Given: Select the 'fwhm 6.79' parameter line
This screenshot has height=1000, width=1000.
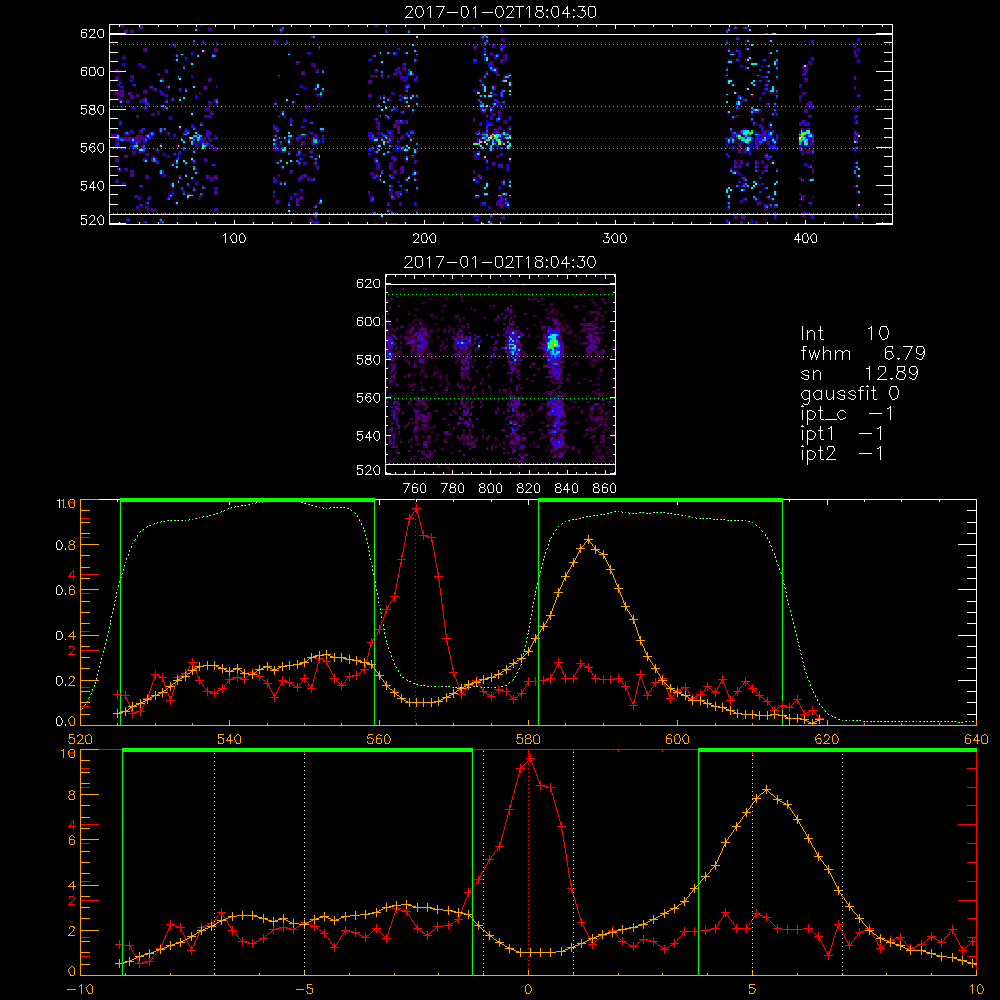Looking at the screenshot, I should click(863, 353).
